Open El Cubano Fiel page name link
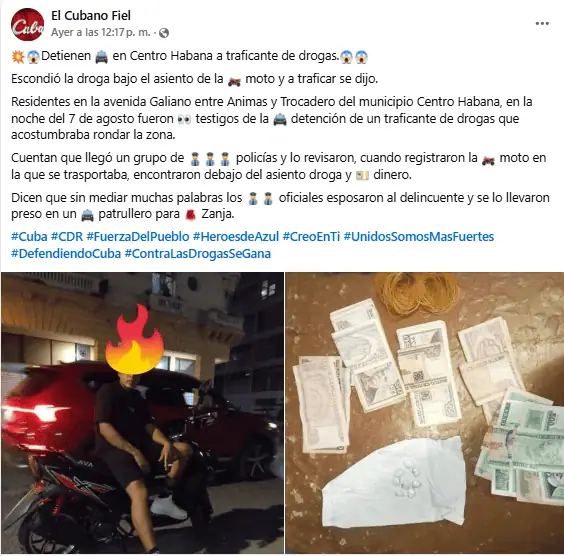Screen dimensions: 564x556 (x=91, y=15)
